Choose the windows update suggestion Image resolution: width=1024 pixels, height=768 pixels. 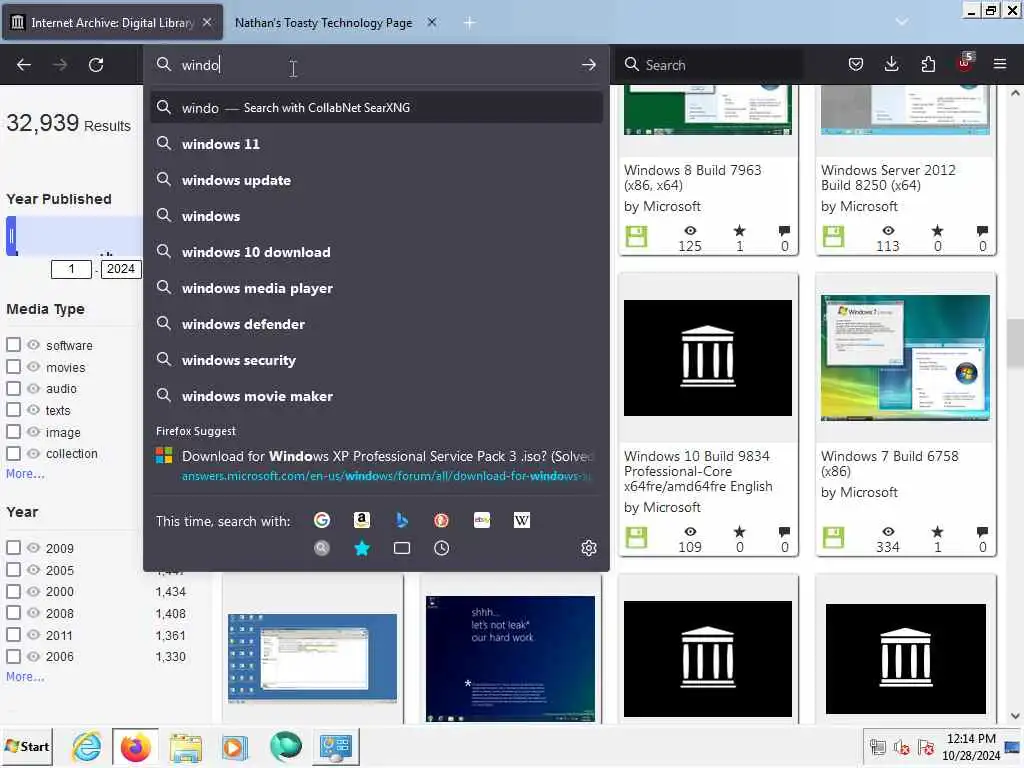click(376, 180)
